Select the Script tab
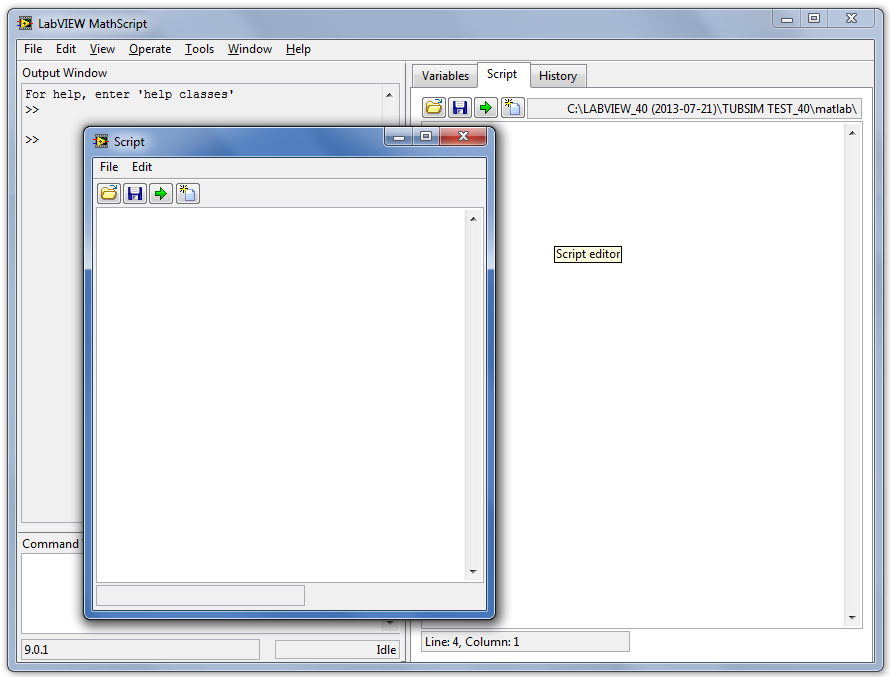 pyautogui.click(x=502, y=74)
